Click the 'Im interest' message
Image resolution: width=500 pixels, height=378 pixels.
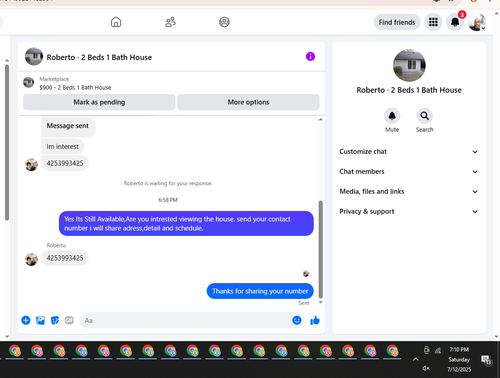click(62, 146)
